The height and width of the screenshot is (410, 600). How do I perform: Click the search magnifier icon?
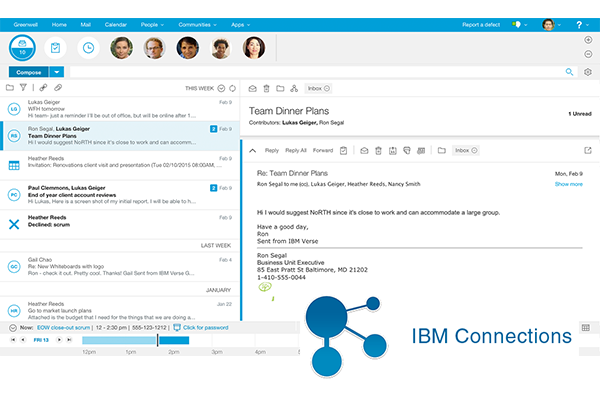[569, 72]
